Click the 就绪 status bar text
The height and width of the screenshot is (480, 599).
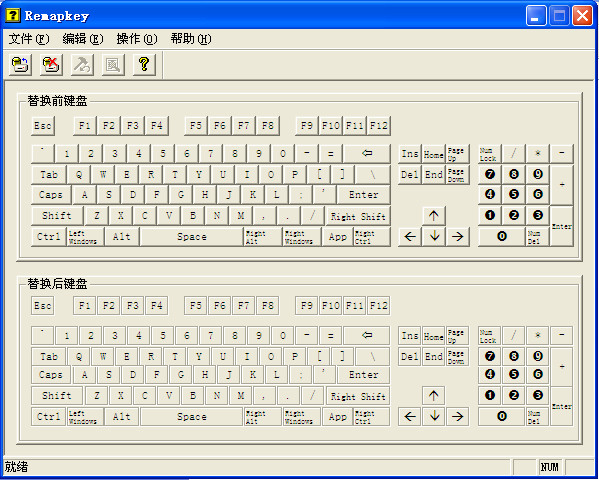pos(16,467)
